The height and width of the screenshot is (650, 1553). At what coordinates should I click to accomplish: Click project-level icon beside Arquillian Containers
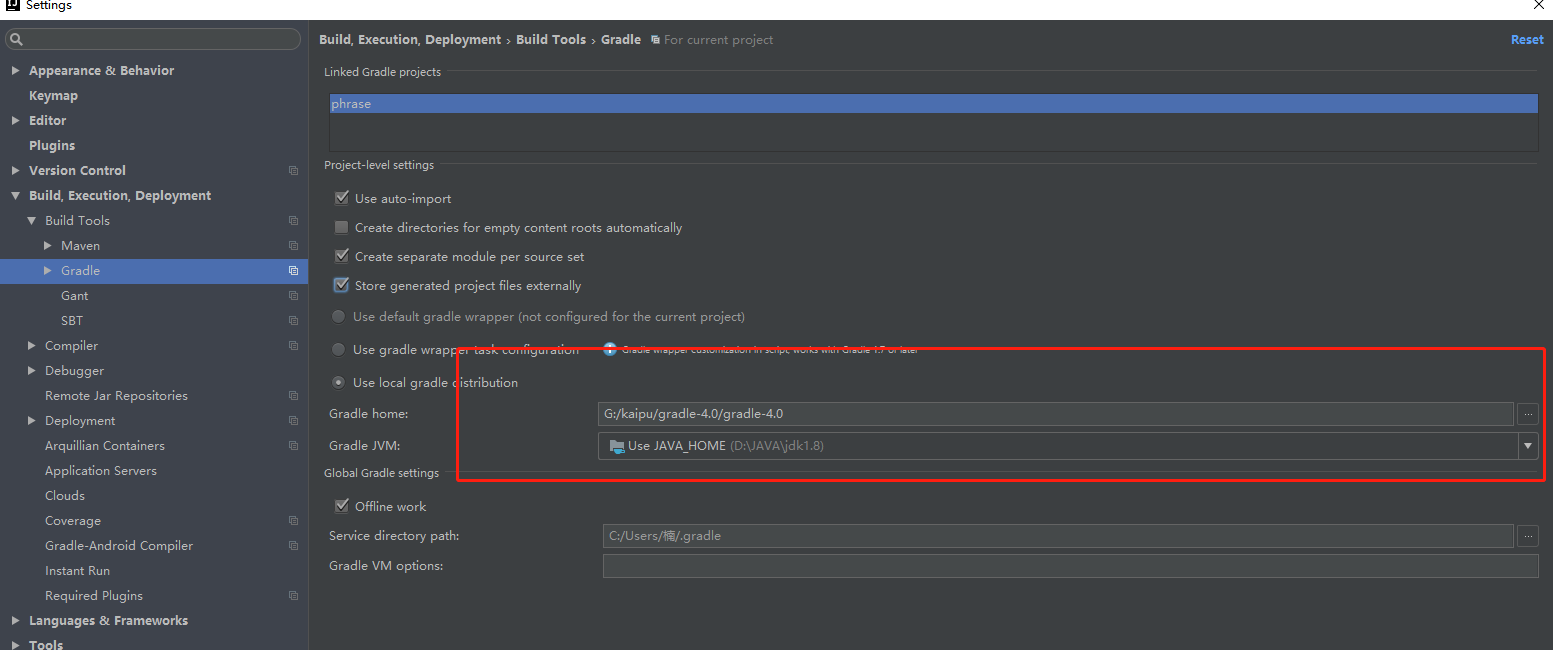[293, 446]
